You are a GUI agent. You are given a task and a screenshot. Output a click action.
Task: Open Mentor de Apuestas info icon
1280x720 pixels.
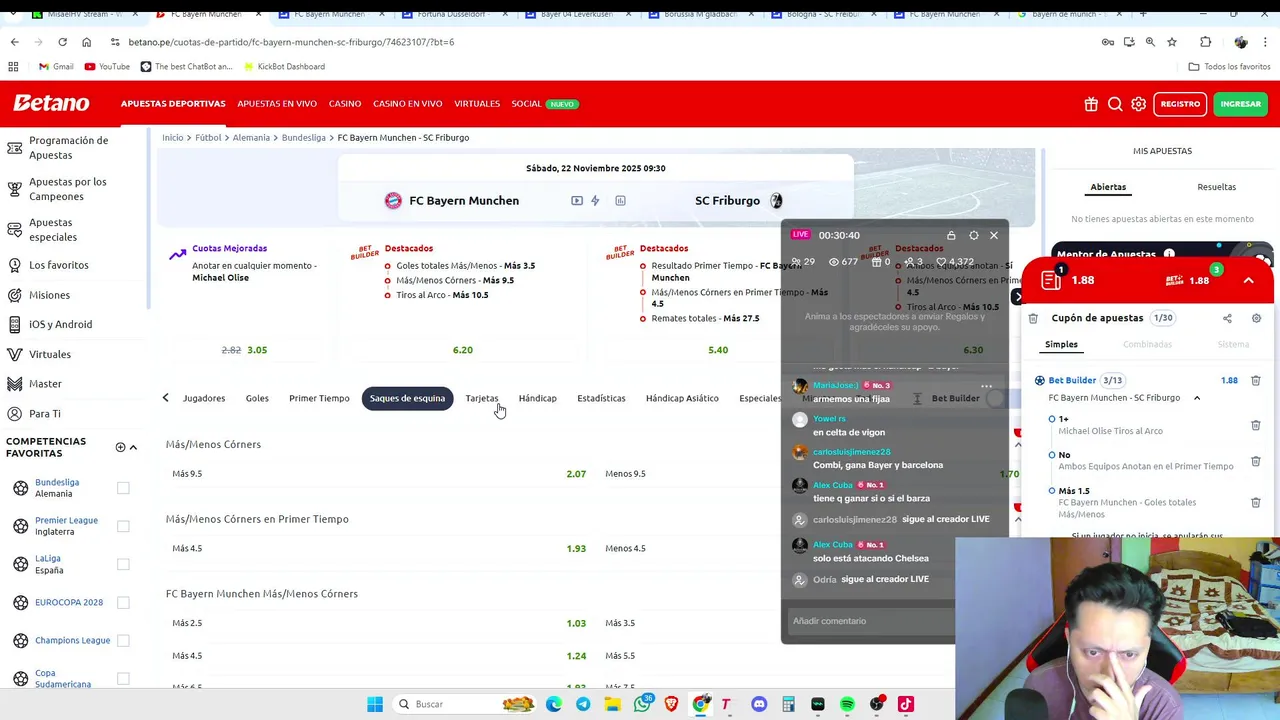coord(1169,255)
